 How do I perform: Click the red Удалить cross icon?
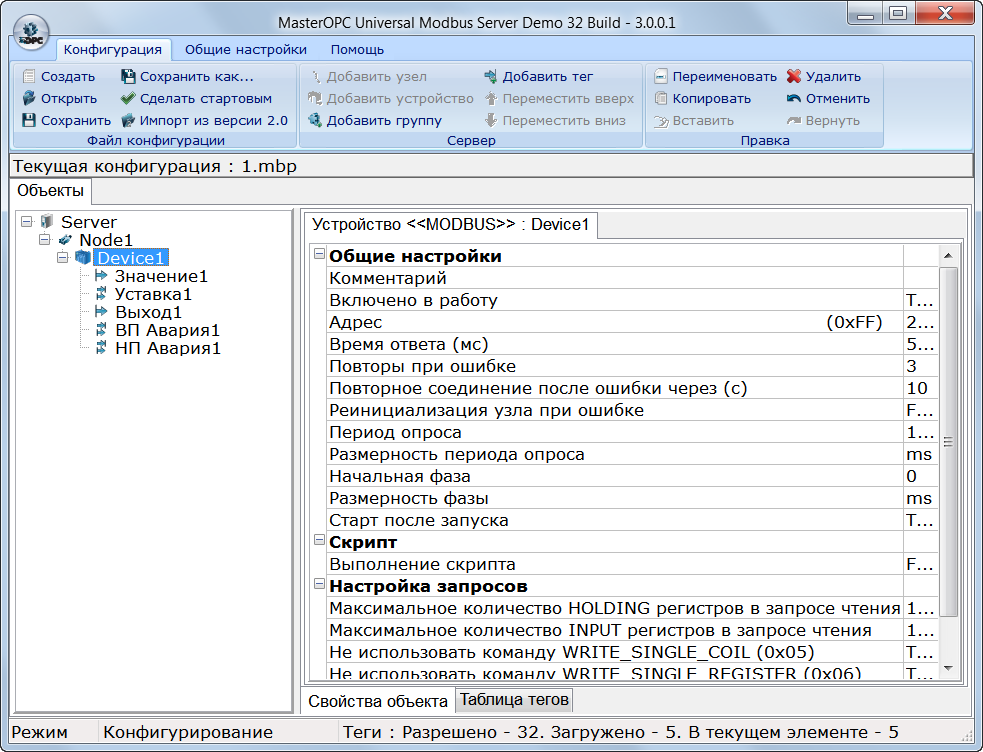pos(794,76)
